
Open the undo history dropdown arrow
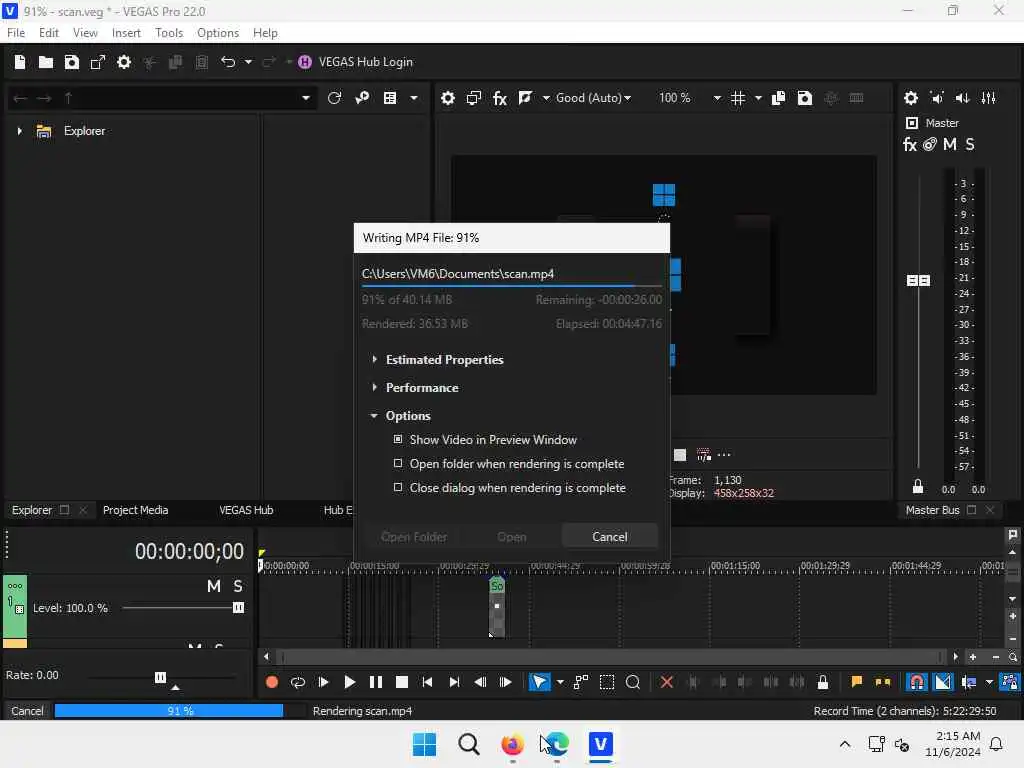point(248,62)
